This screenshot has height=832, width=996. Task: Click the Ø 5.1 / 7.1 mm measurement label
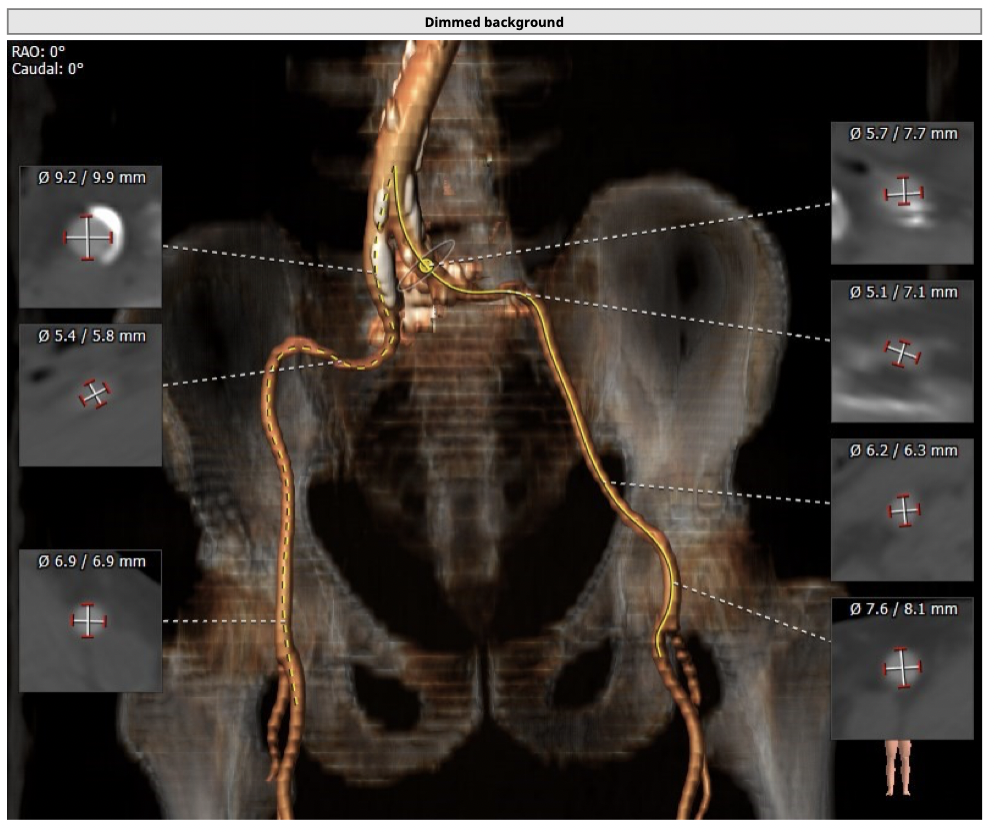point(903,292)
